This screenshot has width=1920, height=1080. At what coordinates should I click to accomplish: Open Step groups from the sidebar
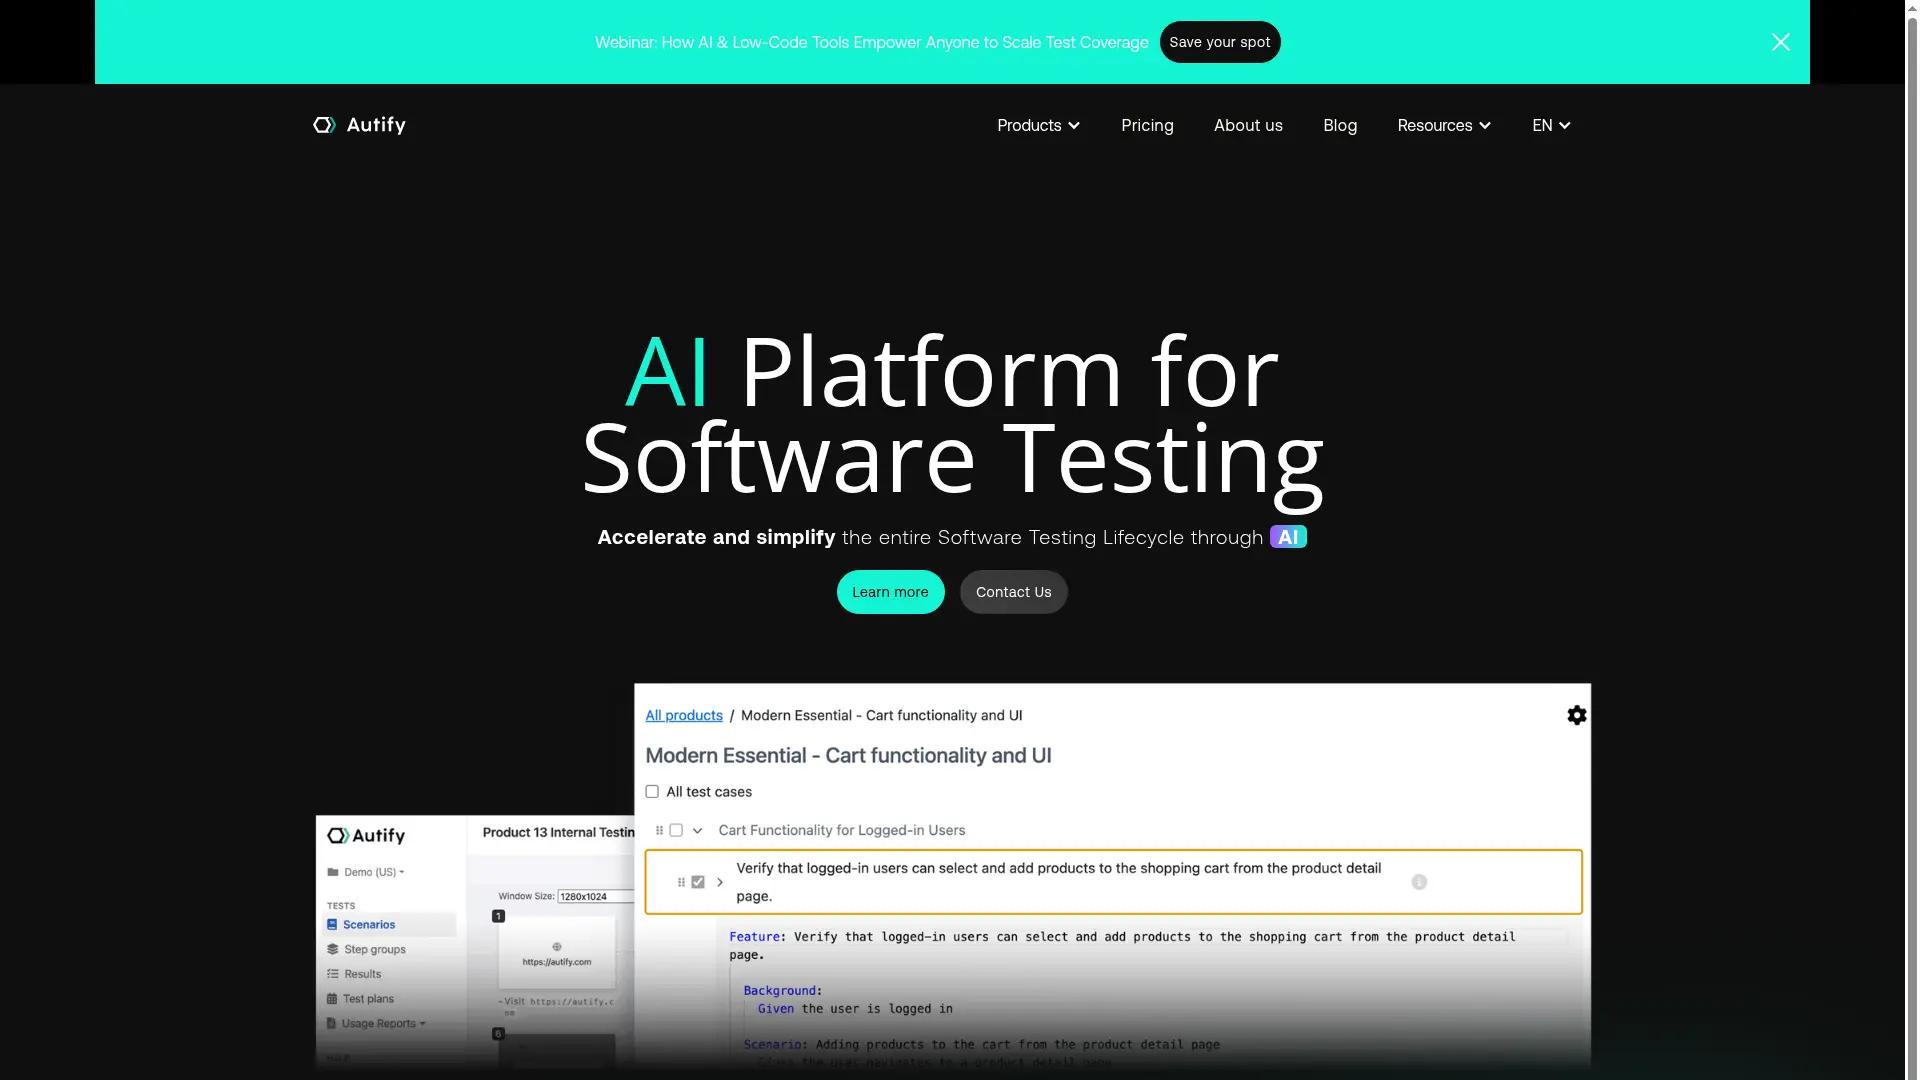[373, 948]
